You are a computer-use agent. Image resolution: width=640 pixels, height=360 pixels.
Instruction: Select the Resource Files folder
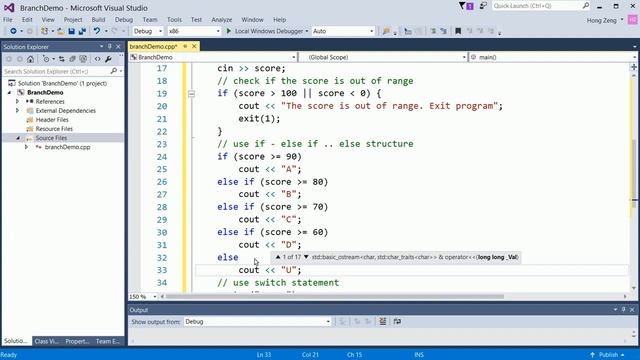[54, 129]
